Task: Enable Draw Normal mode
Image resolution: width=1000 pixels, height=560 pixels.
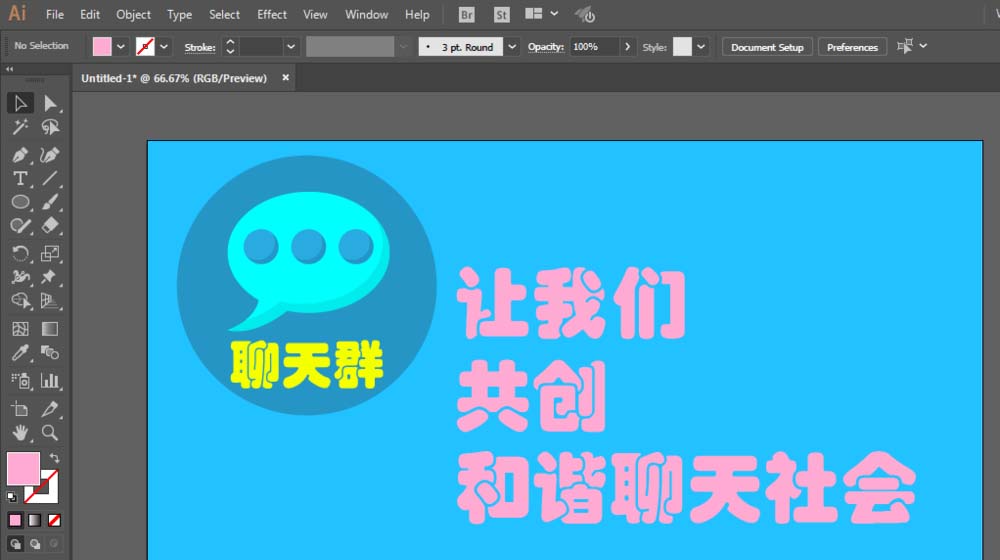Action: (x=15, y=544)
